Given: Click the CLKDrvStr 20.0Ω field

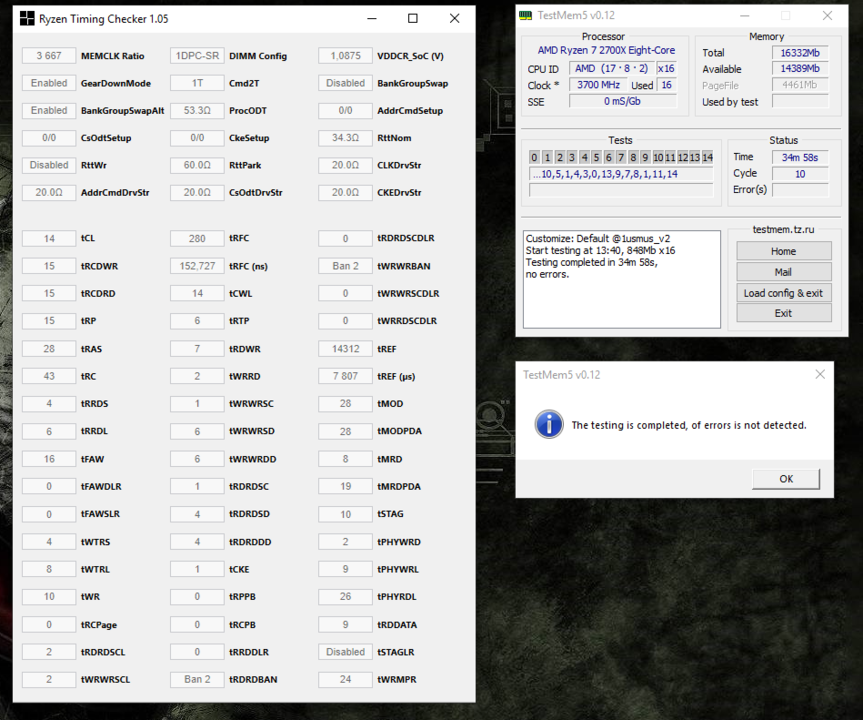Looking at the screenshot, I should coord(345,165).
